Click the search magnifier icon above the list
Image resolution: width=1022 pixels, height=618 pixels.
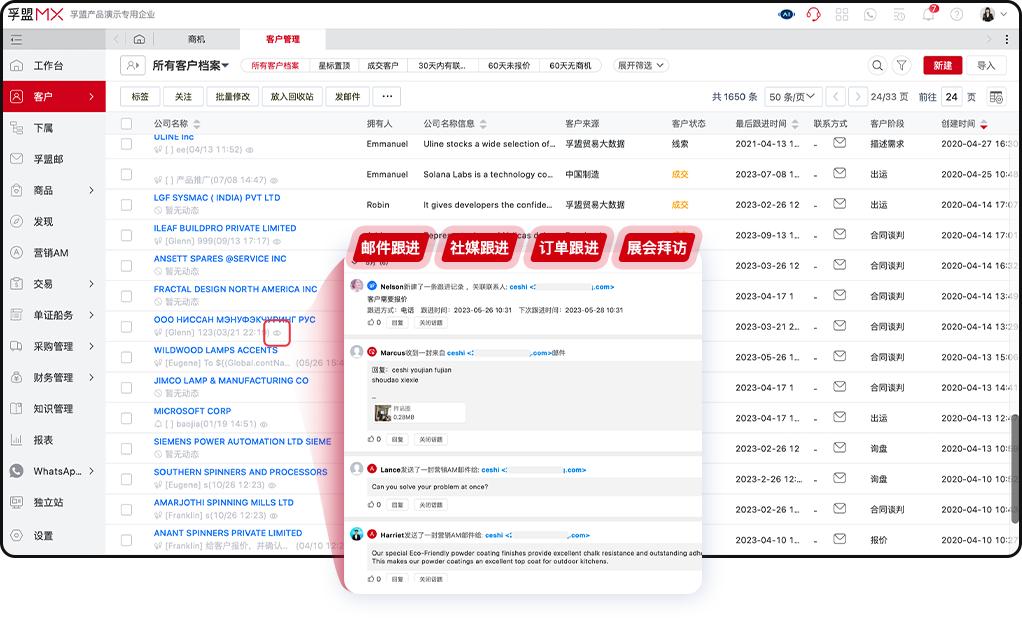878,64
